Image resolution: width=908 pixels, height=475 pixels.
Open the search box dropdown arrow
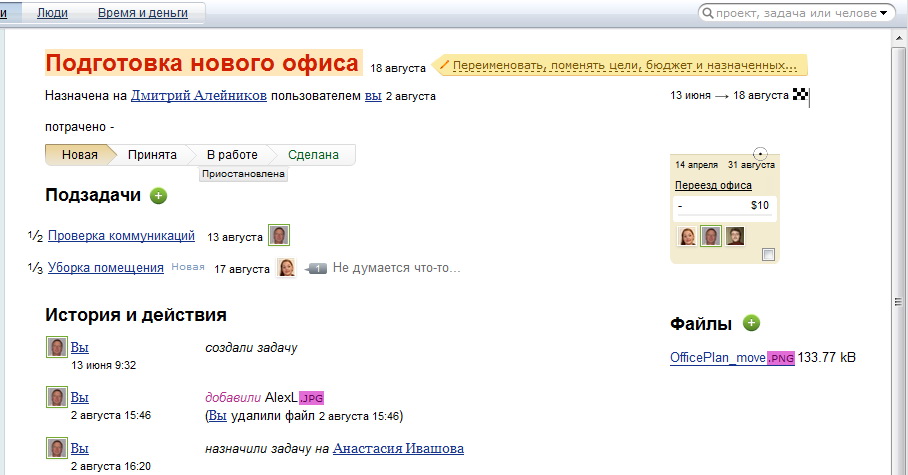[884, 13]
